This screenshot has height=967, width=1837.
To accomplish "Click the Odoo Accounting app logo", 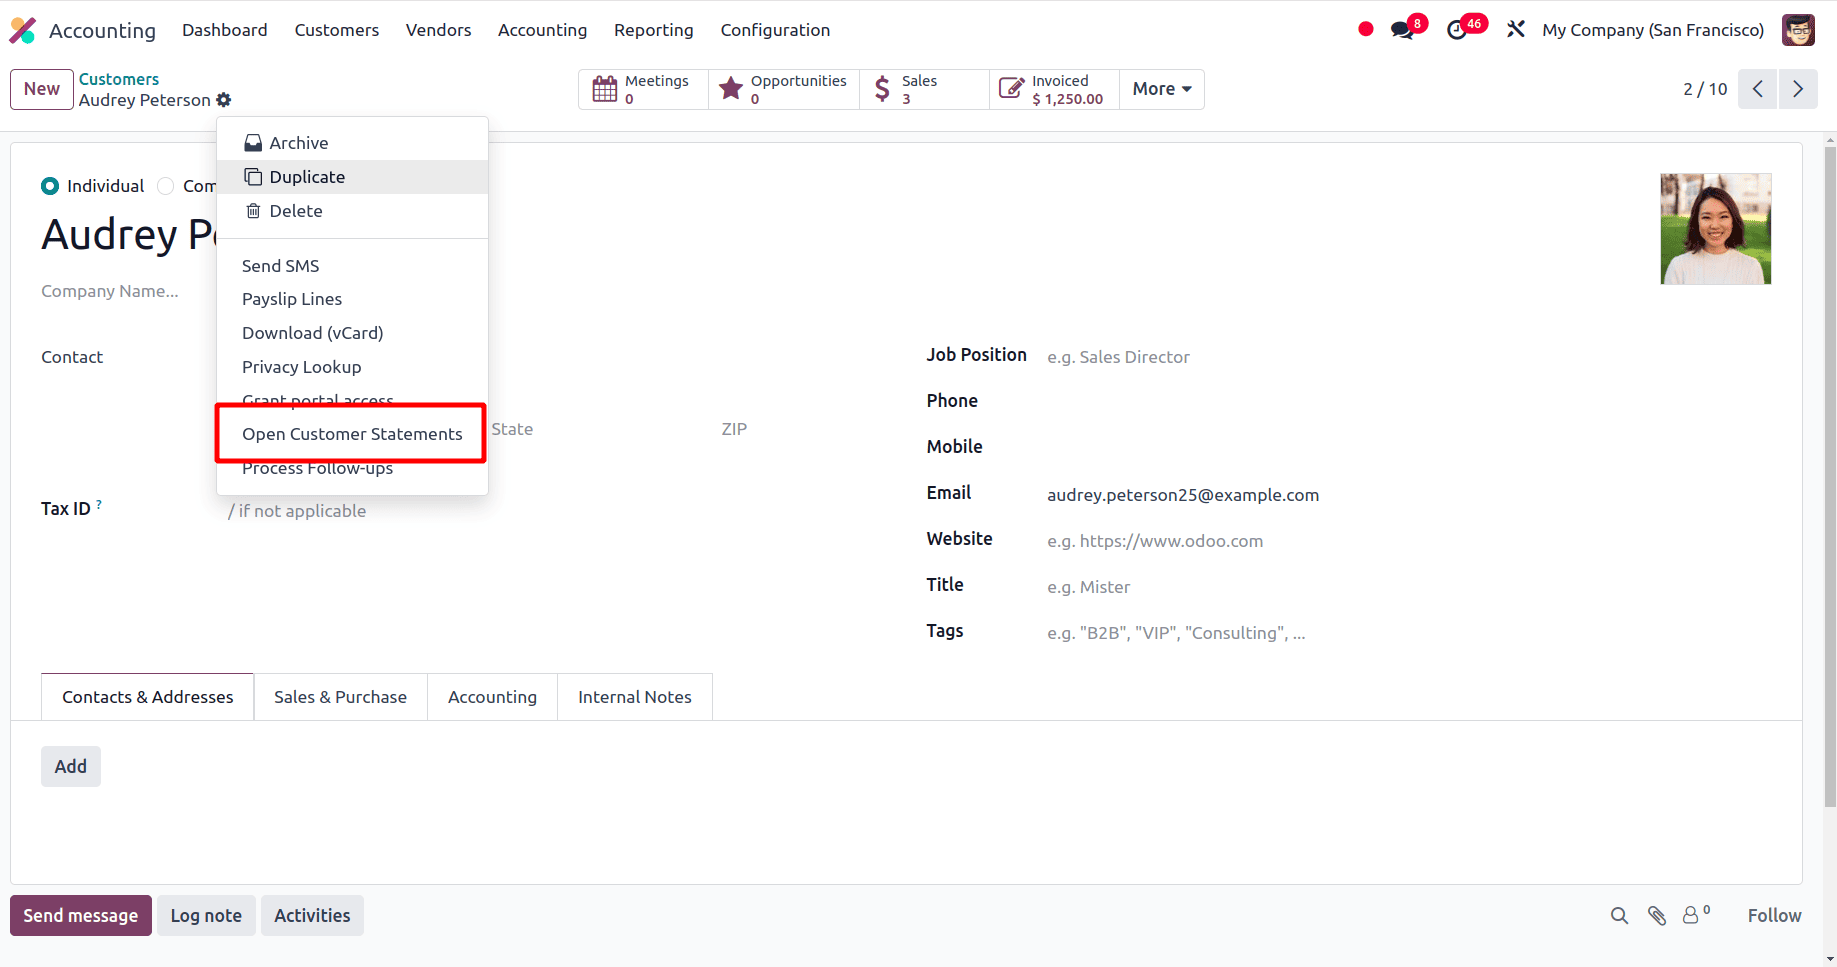I will pos(22,30).
